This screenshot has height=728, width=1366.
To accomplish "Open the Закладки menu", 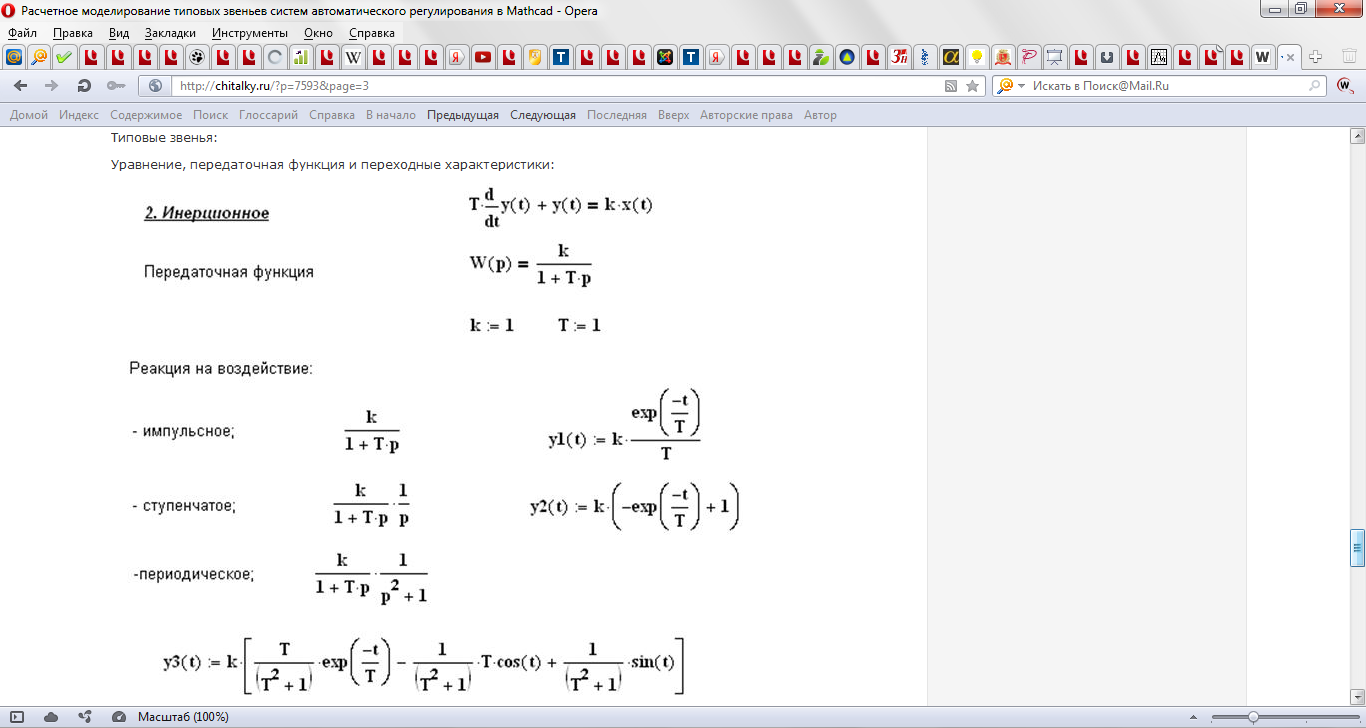I will (170, 33).
